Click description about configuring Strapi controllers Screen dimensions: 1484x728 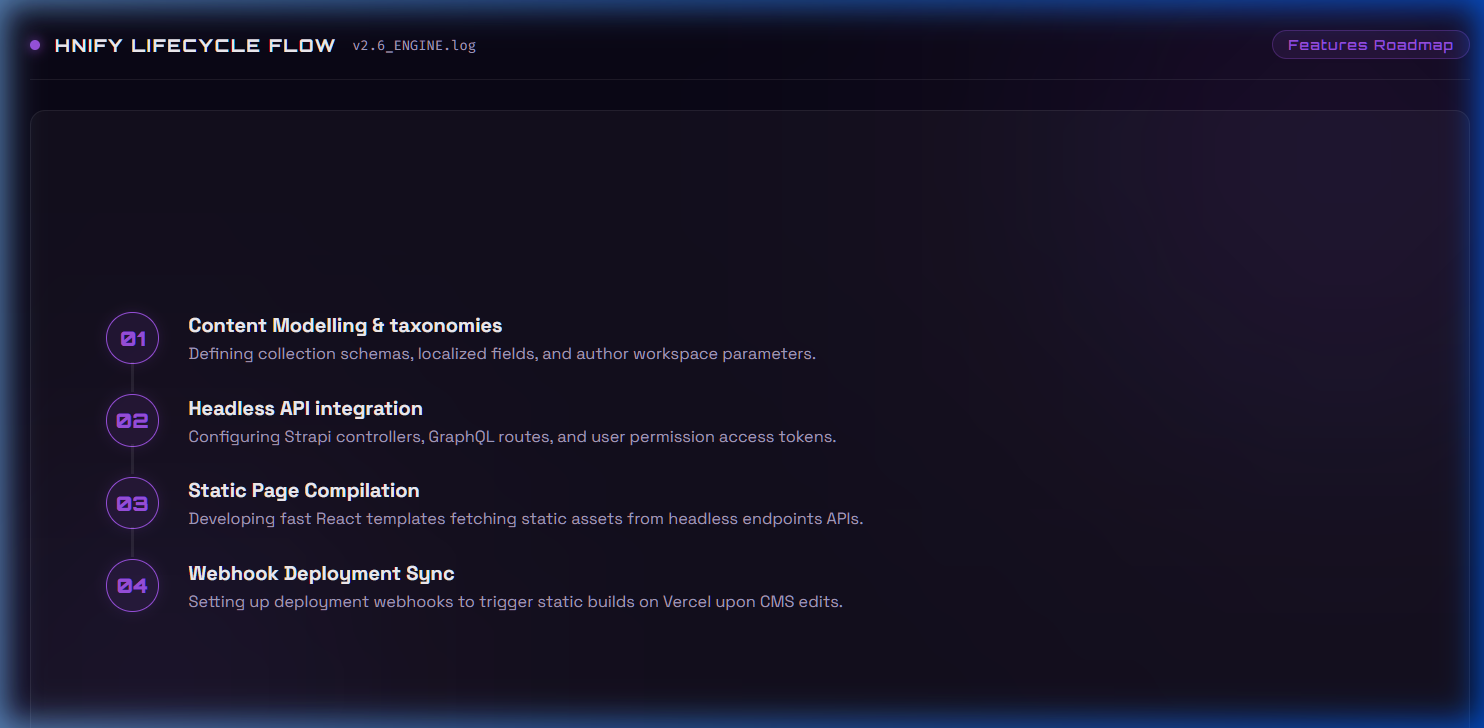[512, 437]
